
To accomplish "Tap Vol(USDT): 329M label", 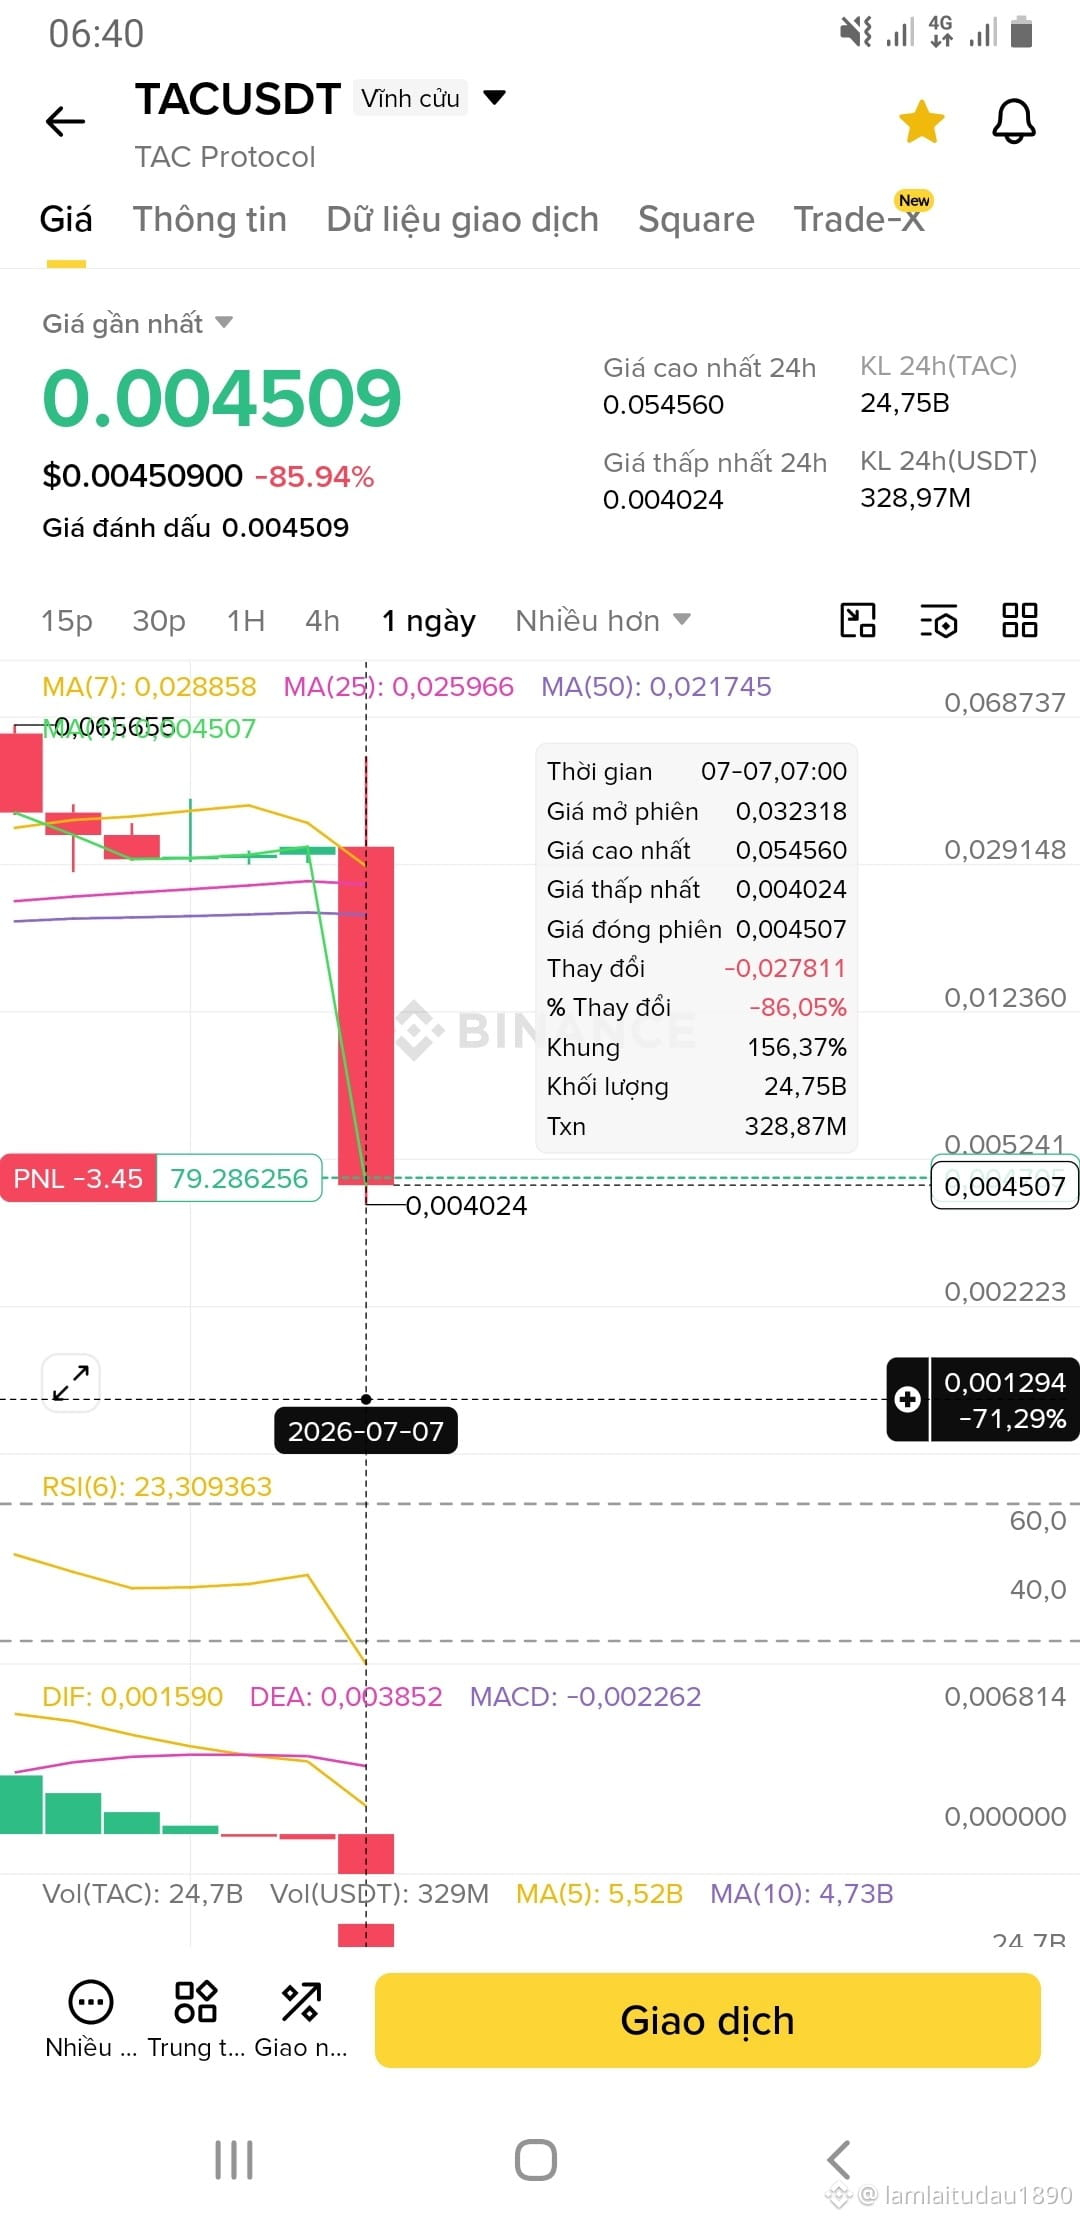I will click(x=380, y=1893).
